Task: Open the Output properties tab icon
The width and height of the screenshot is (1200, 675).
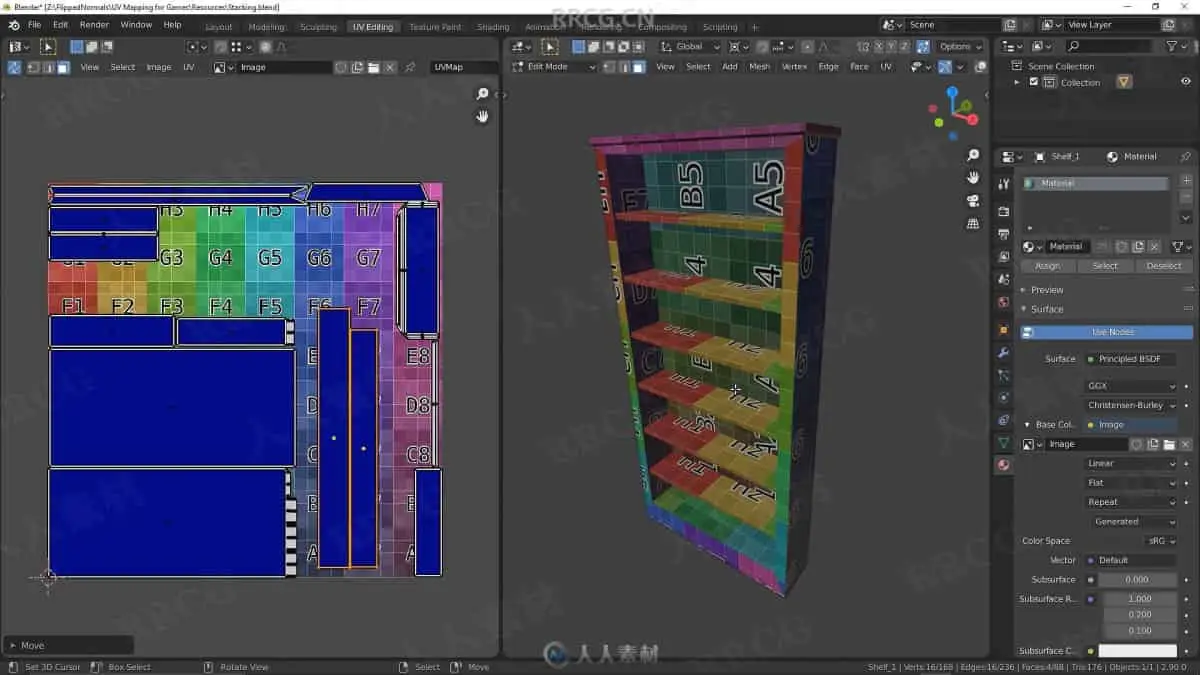Action: pos(1004,234)
